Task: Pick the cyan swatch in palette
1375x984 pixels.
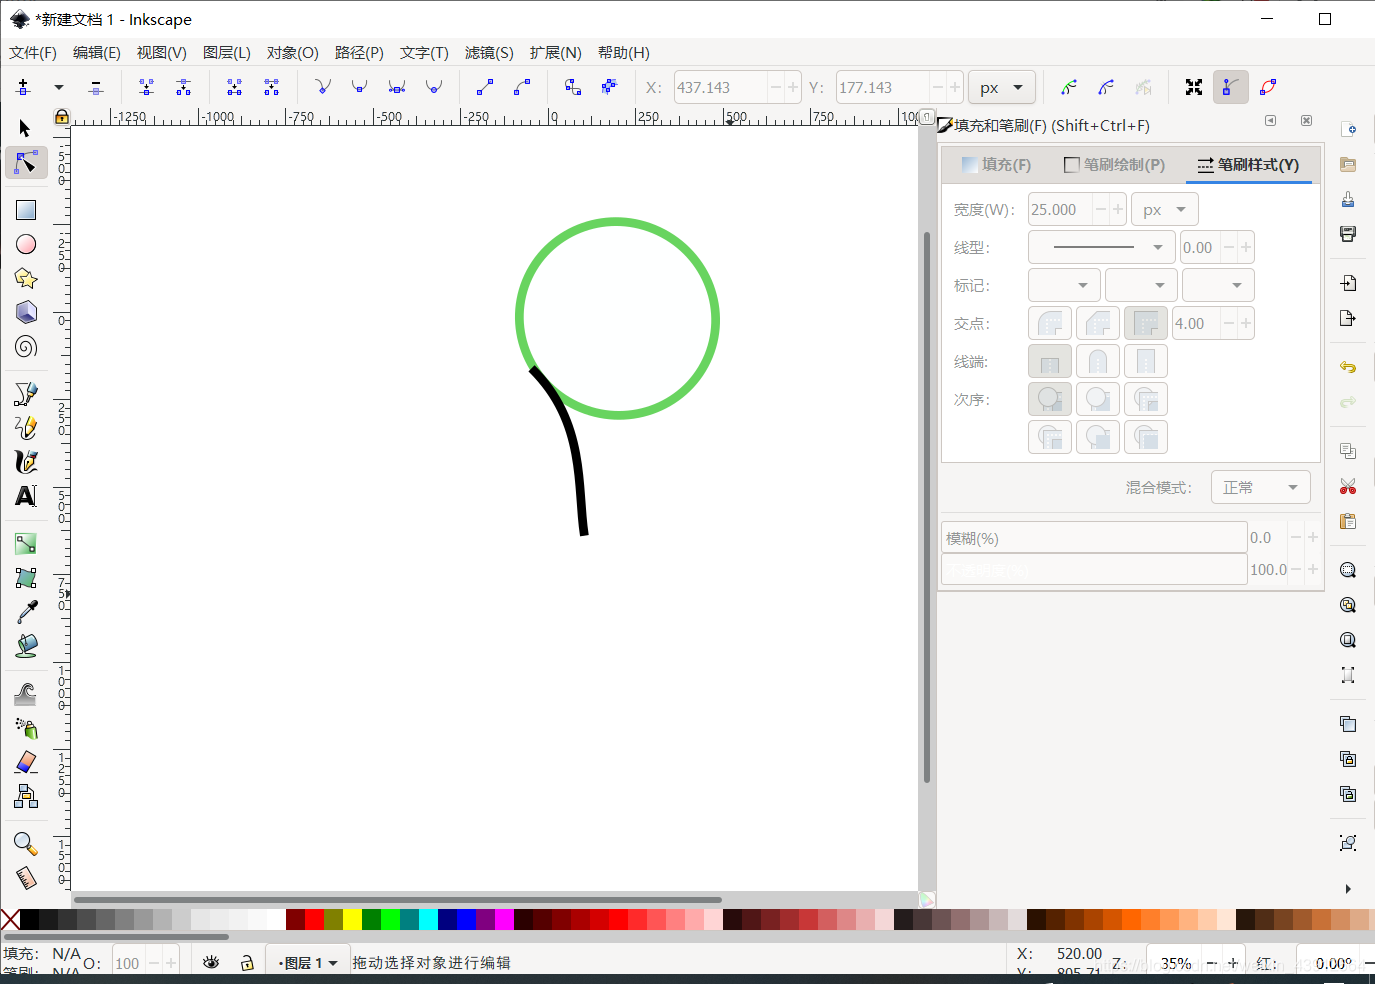Action: [428, 919]
